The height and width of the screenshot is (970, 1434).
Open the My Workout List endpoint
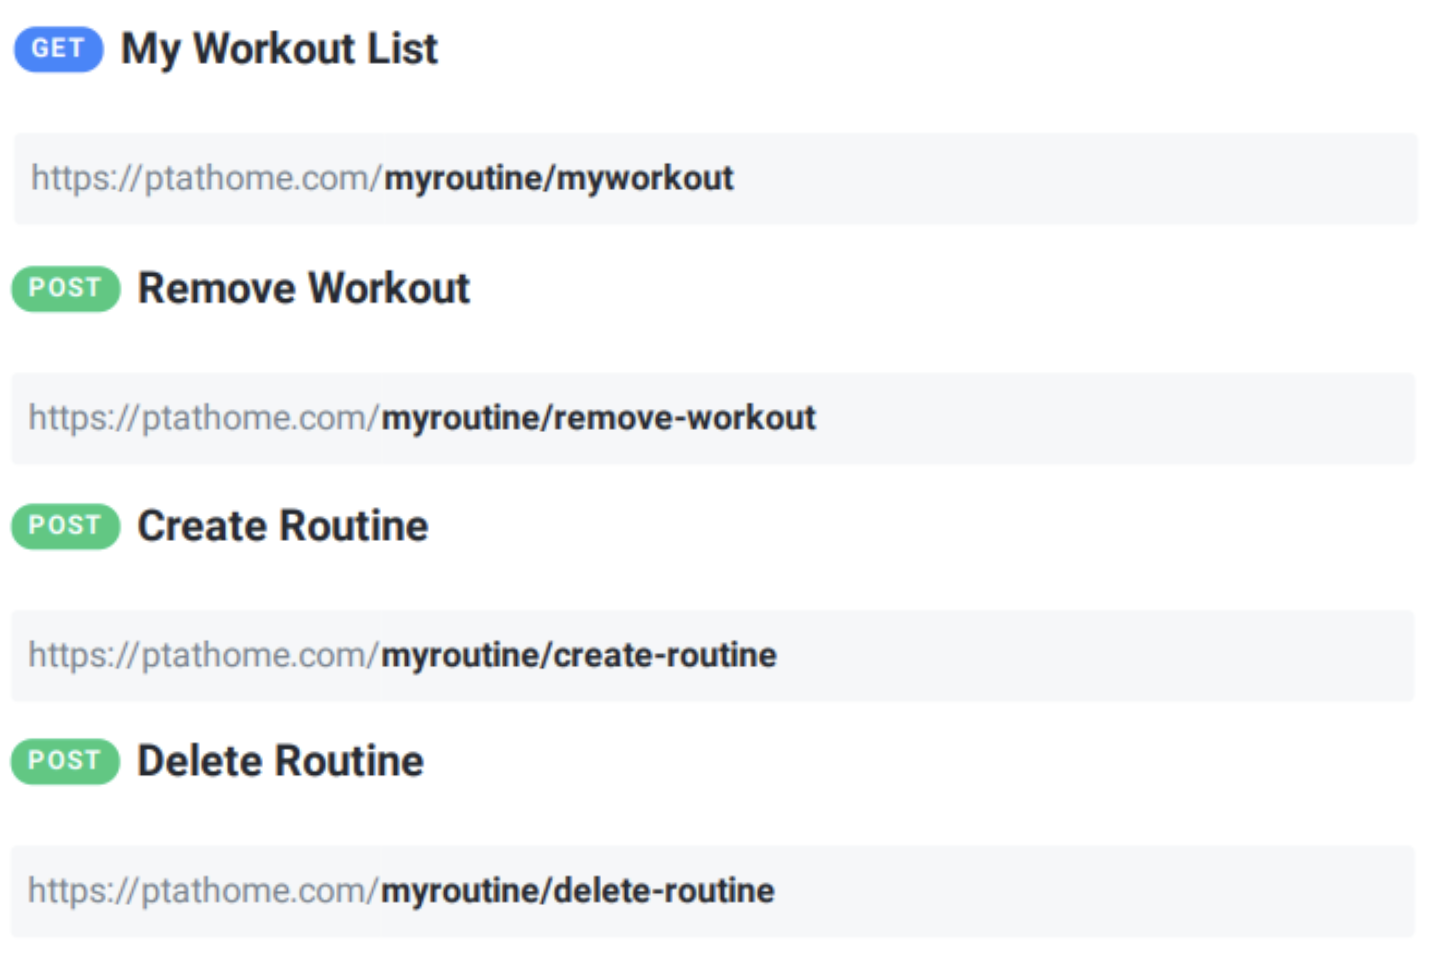pos(279,49)
